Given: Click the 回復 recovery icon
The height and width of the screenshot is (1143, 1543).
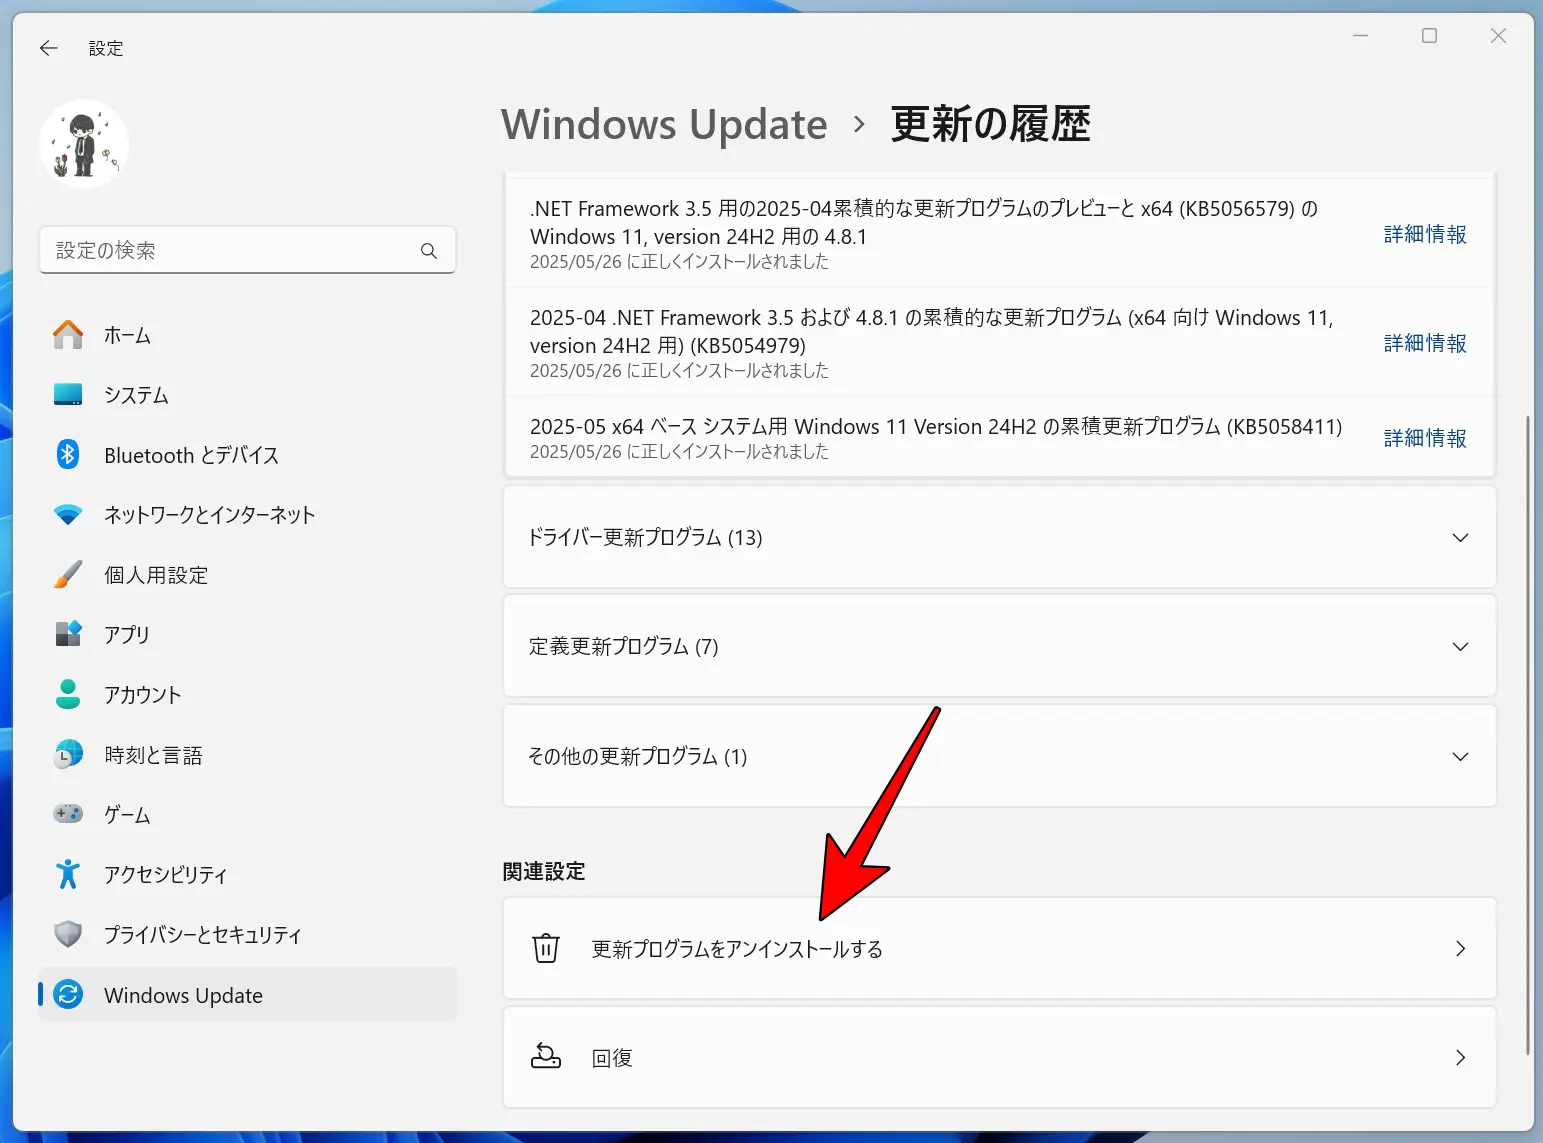Looking at the screenshot, I should click(x=545, y=1057).
